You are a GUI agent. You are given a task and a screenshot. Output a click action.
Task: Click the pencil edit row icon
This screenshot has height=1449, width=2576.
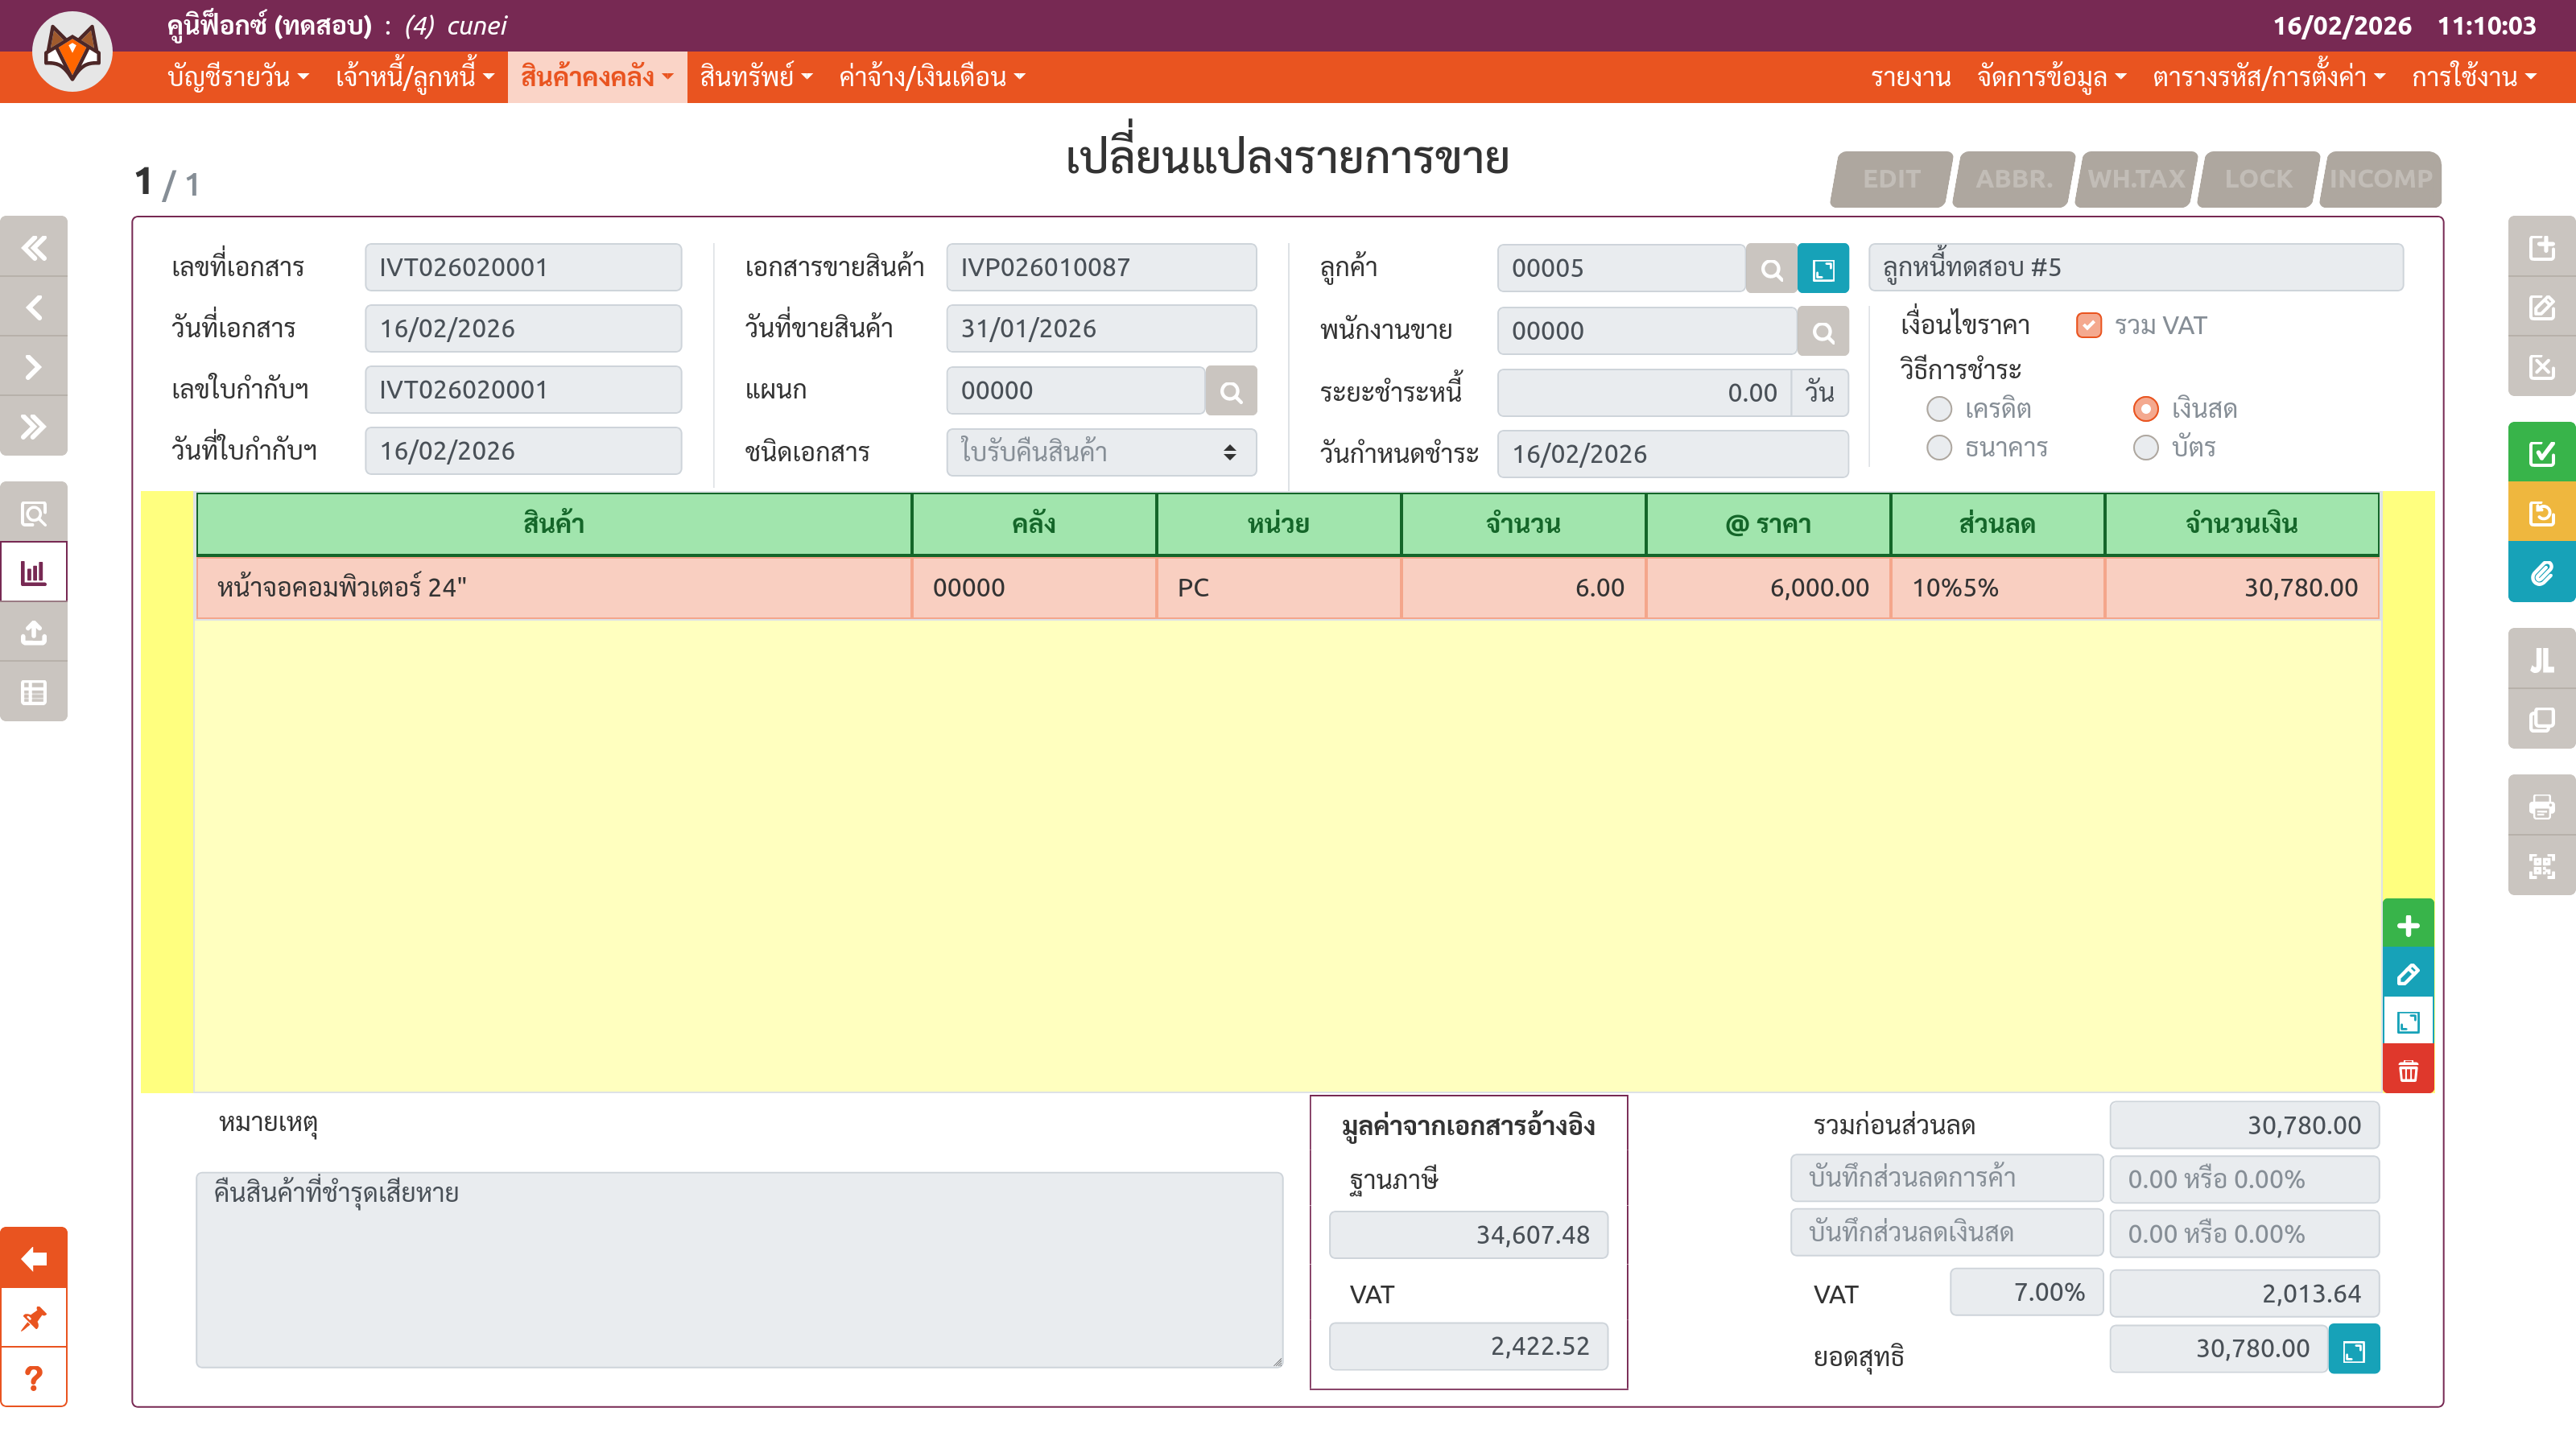tap(2407, 974)
